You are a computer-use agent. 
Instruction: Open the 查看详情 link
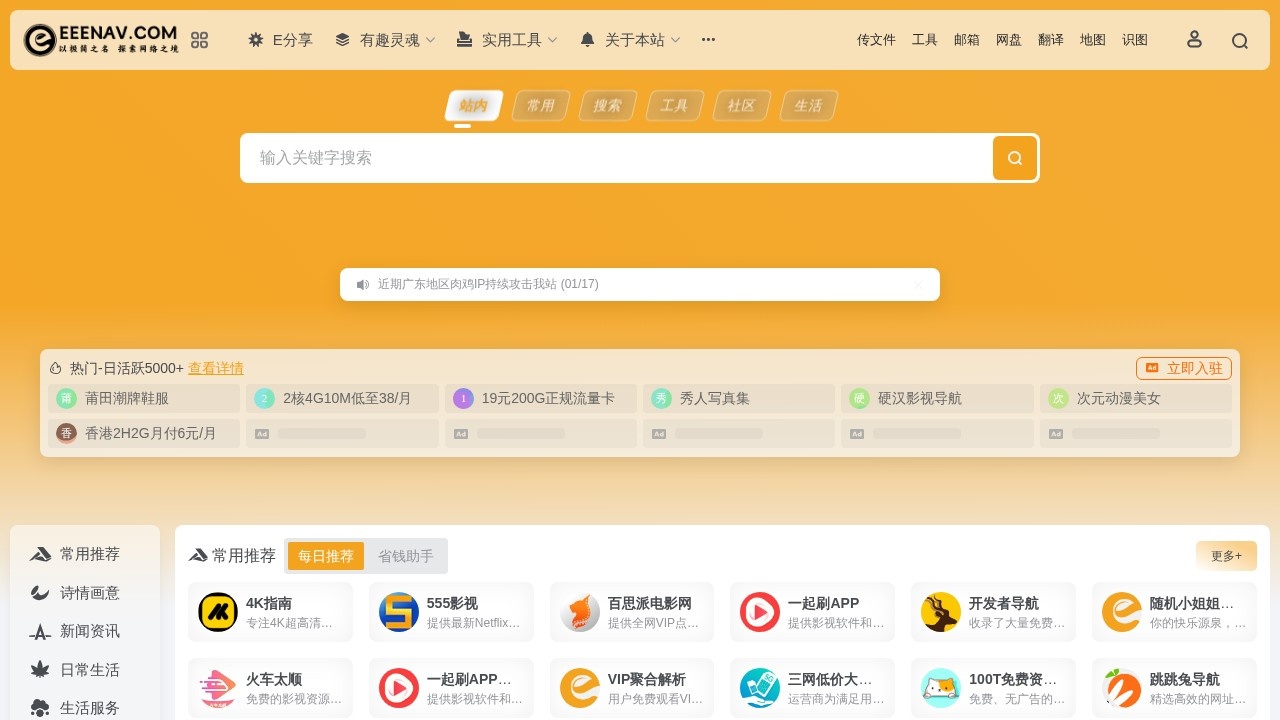(216, 368)
